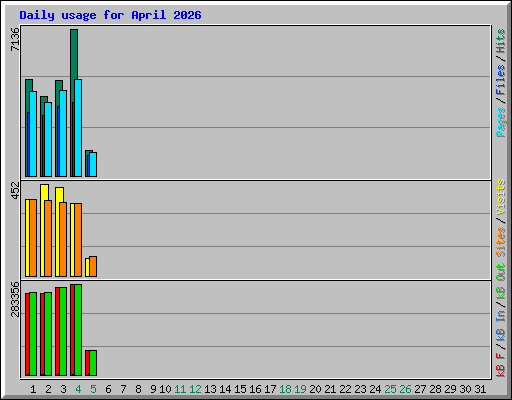Click the 452 visits axis value
The width and height of the screenshot is (512, 400).
[15, 191]
